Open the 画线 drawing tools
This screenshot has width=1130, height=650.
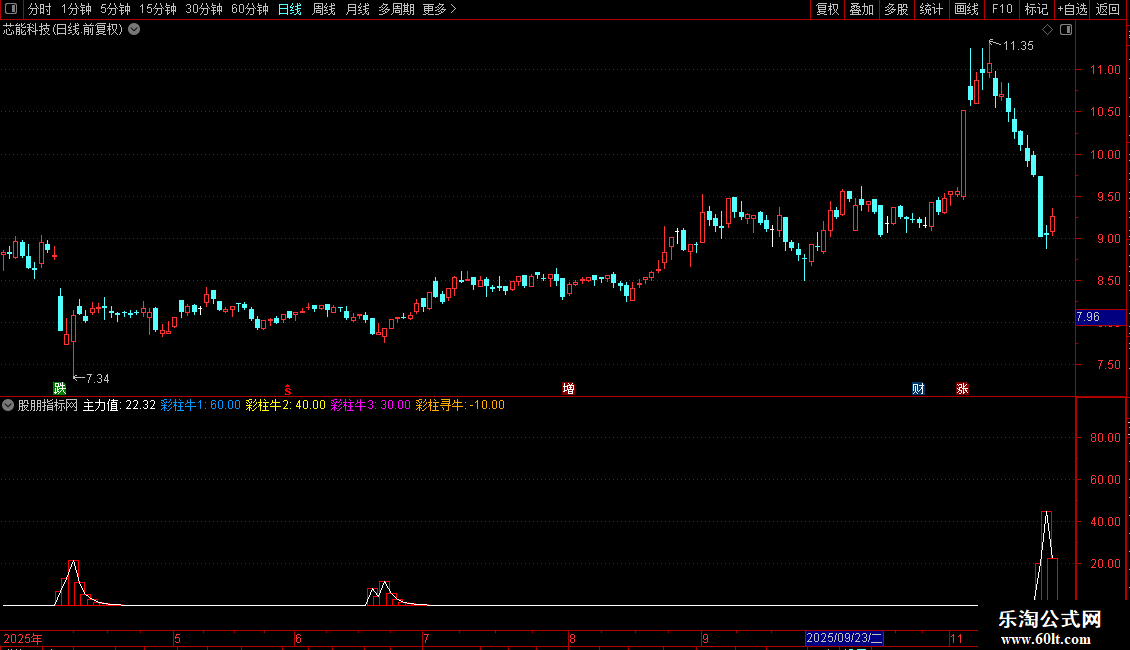966,9
